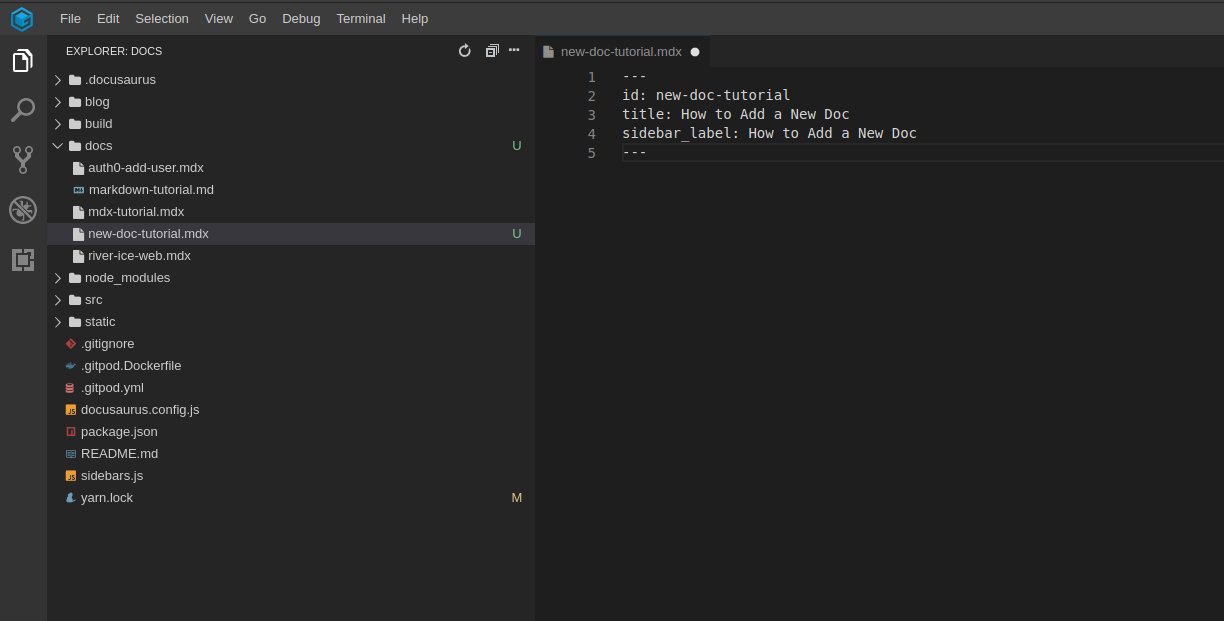Open Explorer's more actions ellipsis menu
This screenshot has width=1224, height=621.
(514, 50)
